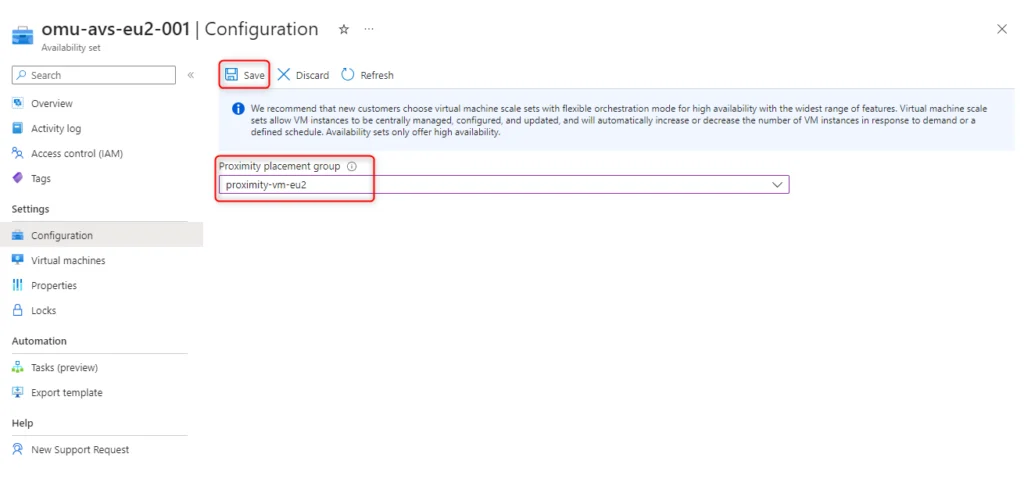Screen dimensions: 1024x486
Task: Click the Export template icon
Action: (x=18, y=393)
